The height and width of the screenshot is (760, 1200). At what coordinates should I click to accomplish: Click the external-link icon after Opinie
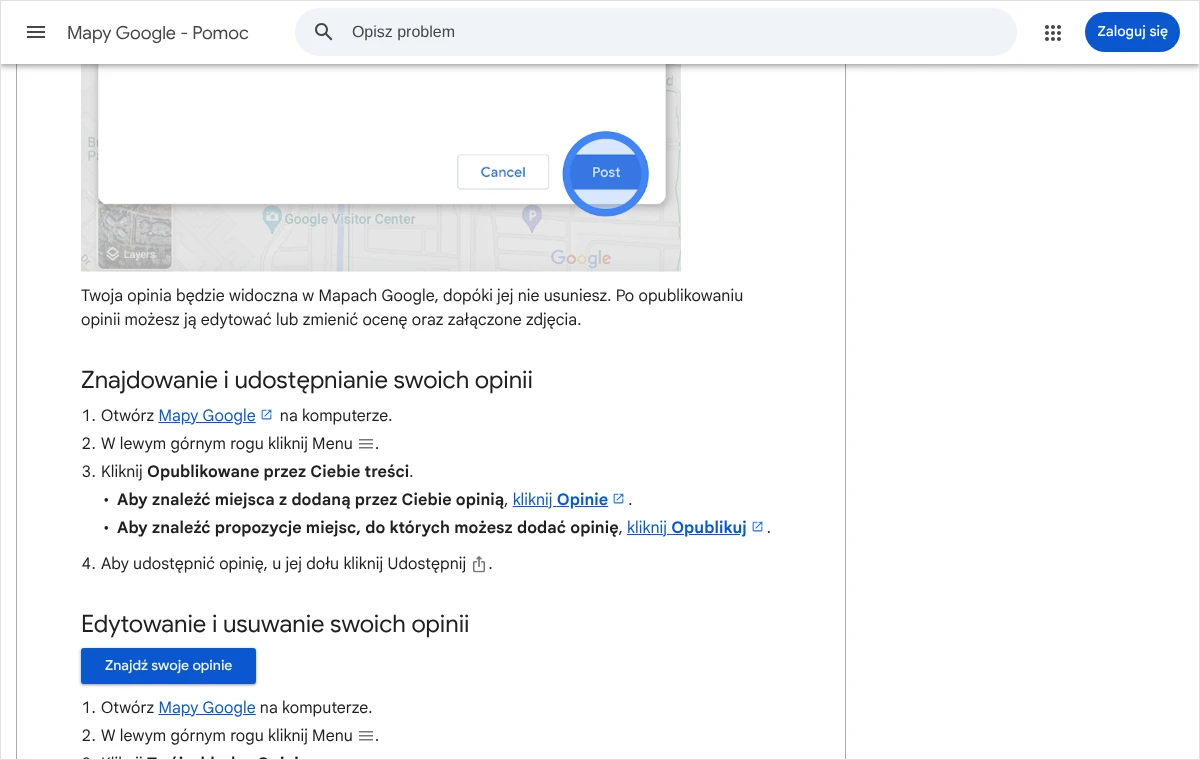click(x=619, y=499)
